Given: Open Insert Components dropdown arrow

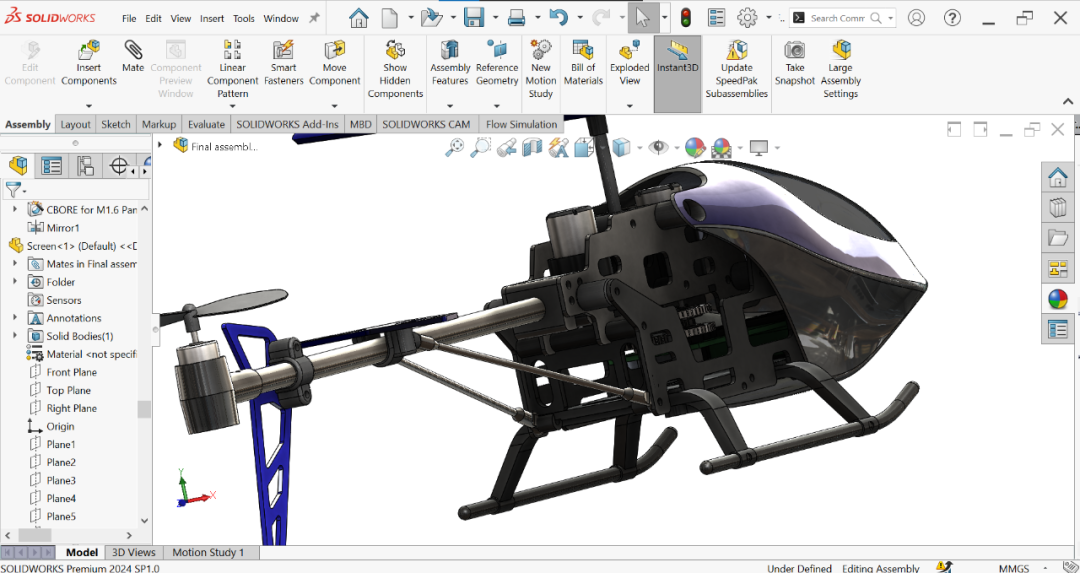Looking at the screenshot, I should tap(89, 106).
